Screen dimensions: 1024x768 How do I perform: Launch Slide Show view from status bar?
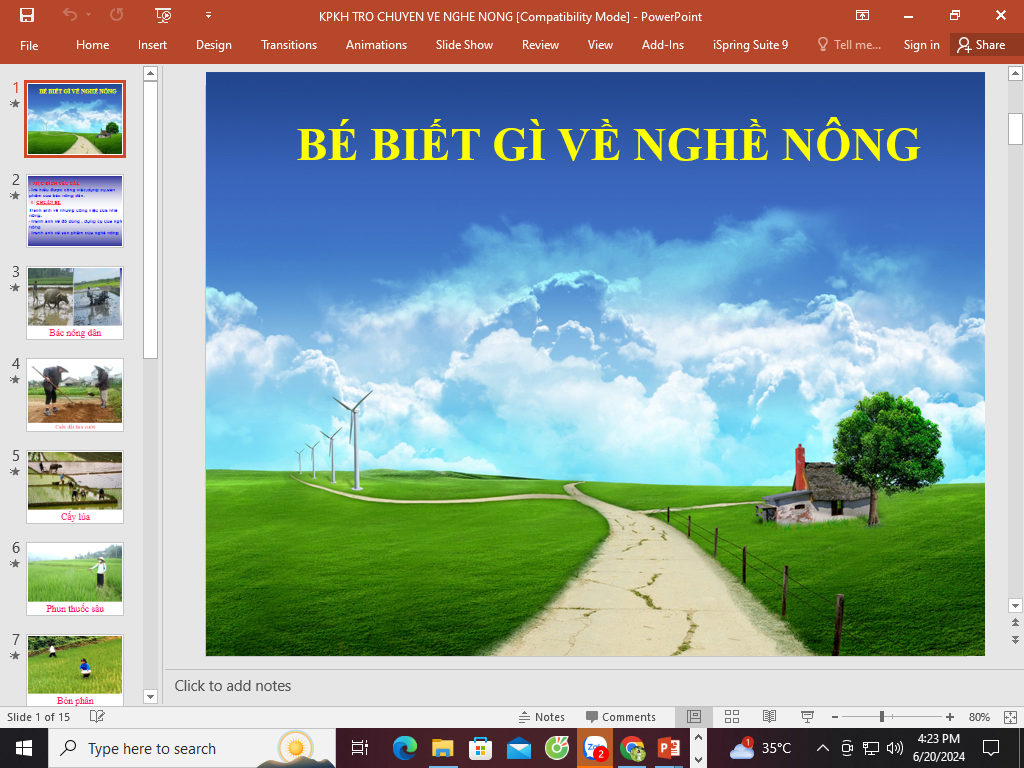[x=807, y=717]
